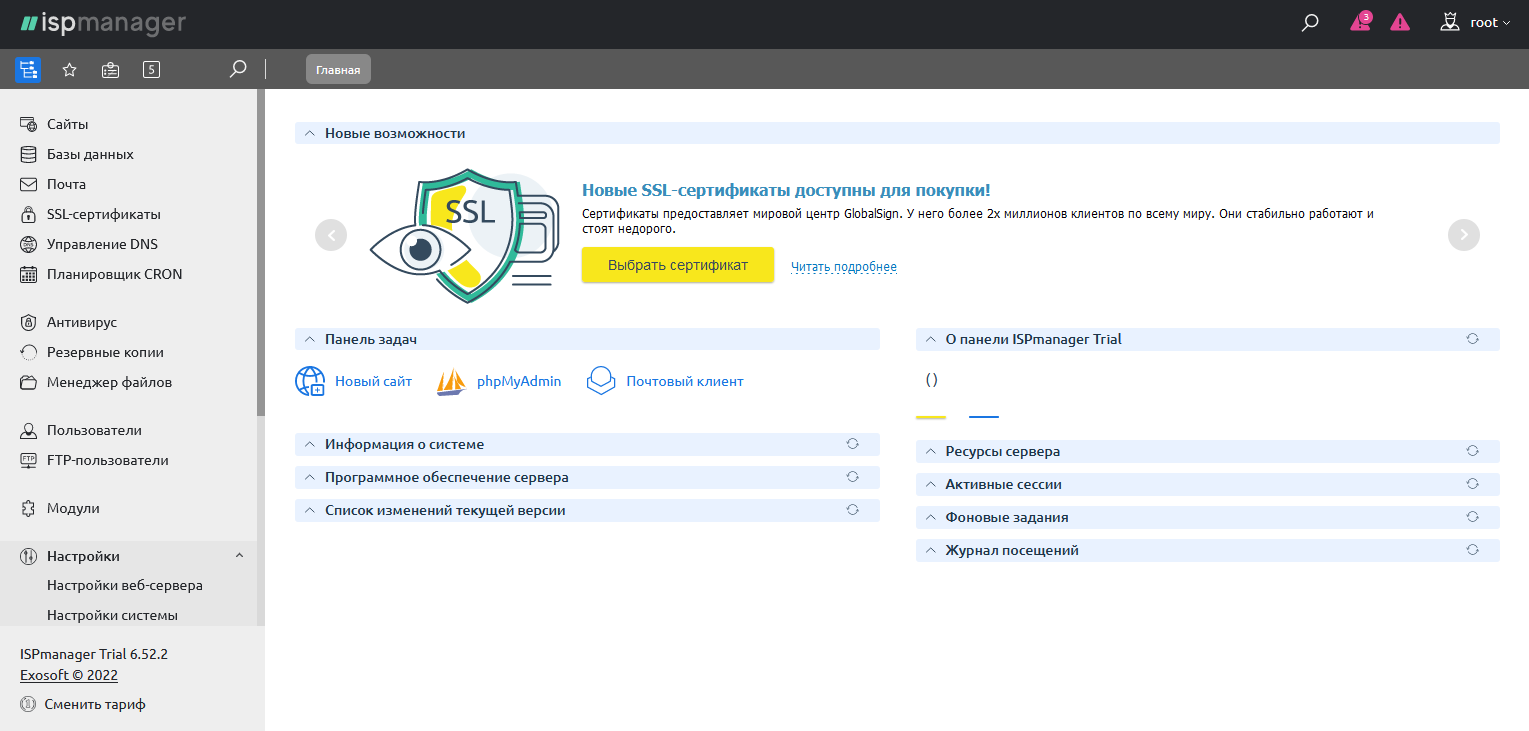Screen dimensions: 1529x731
Task: Open Модули in the sidebar
Action: pos(73,508)
